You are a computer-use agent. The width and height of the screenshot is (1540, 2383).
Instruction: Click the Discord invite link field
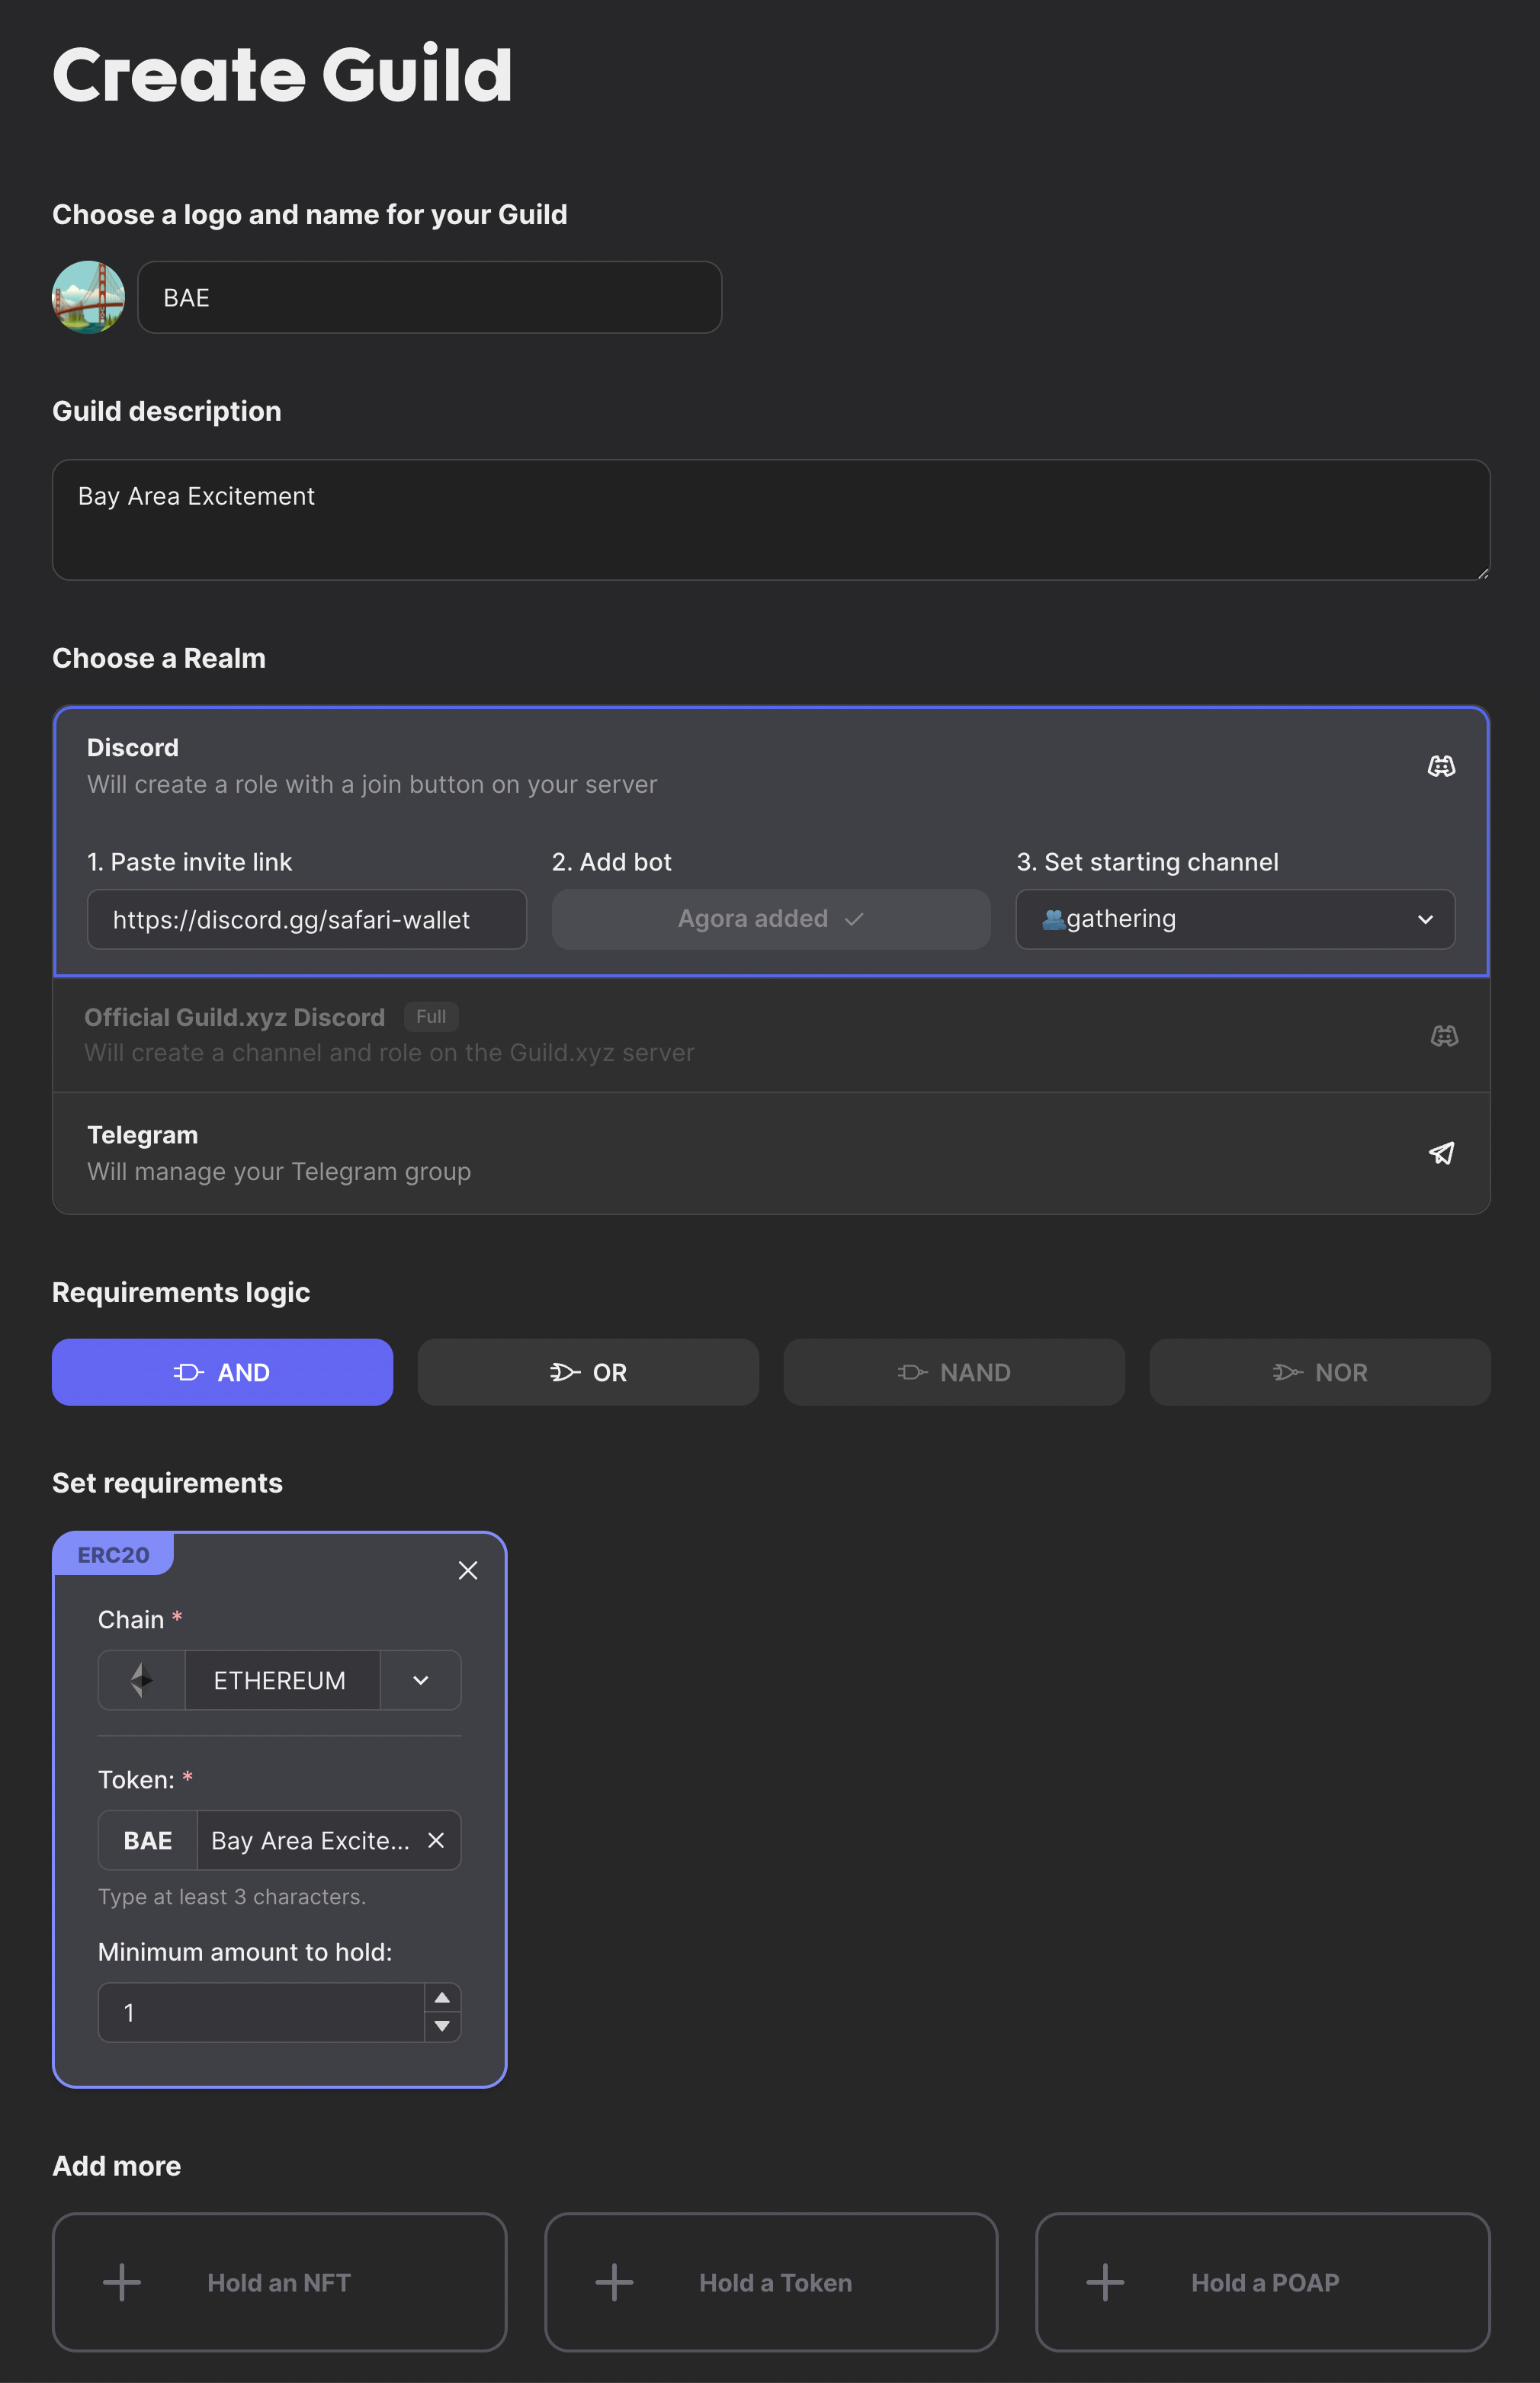[x=307, y=919]
